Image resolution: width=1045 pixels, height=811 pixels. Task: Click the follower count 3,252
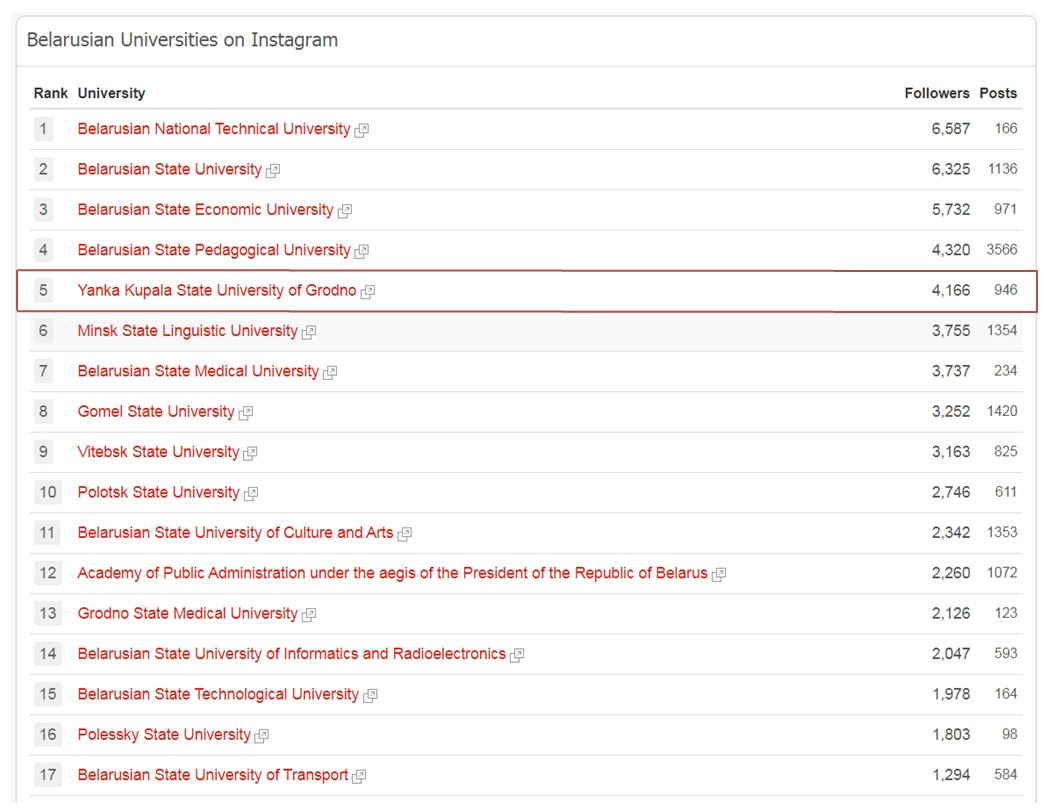(950, 411)
